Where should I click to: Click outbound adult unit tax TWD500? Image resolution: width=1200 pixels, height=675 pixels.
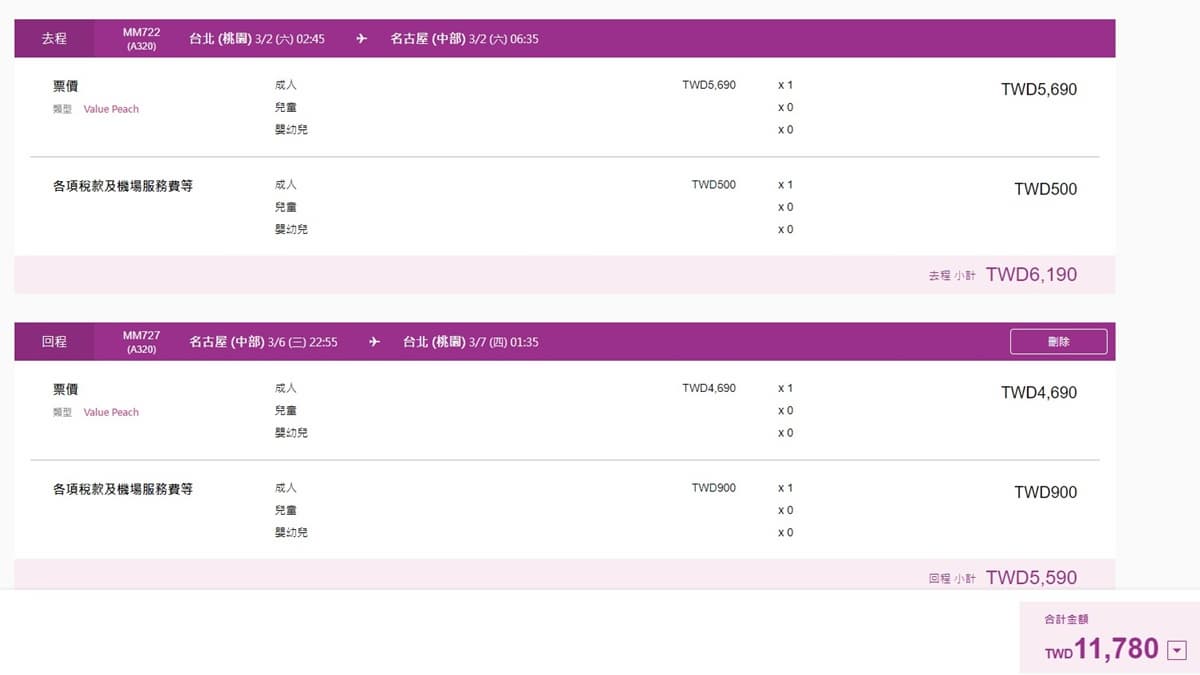point(714,185)
